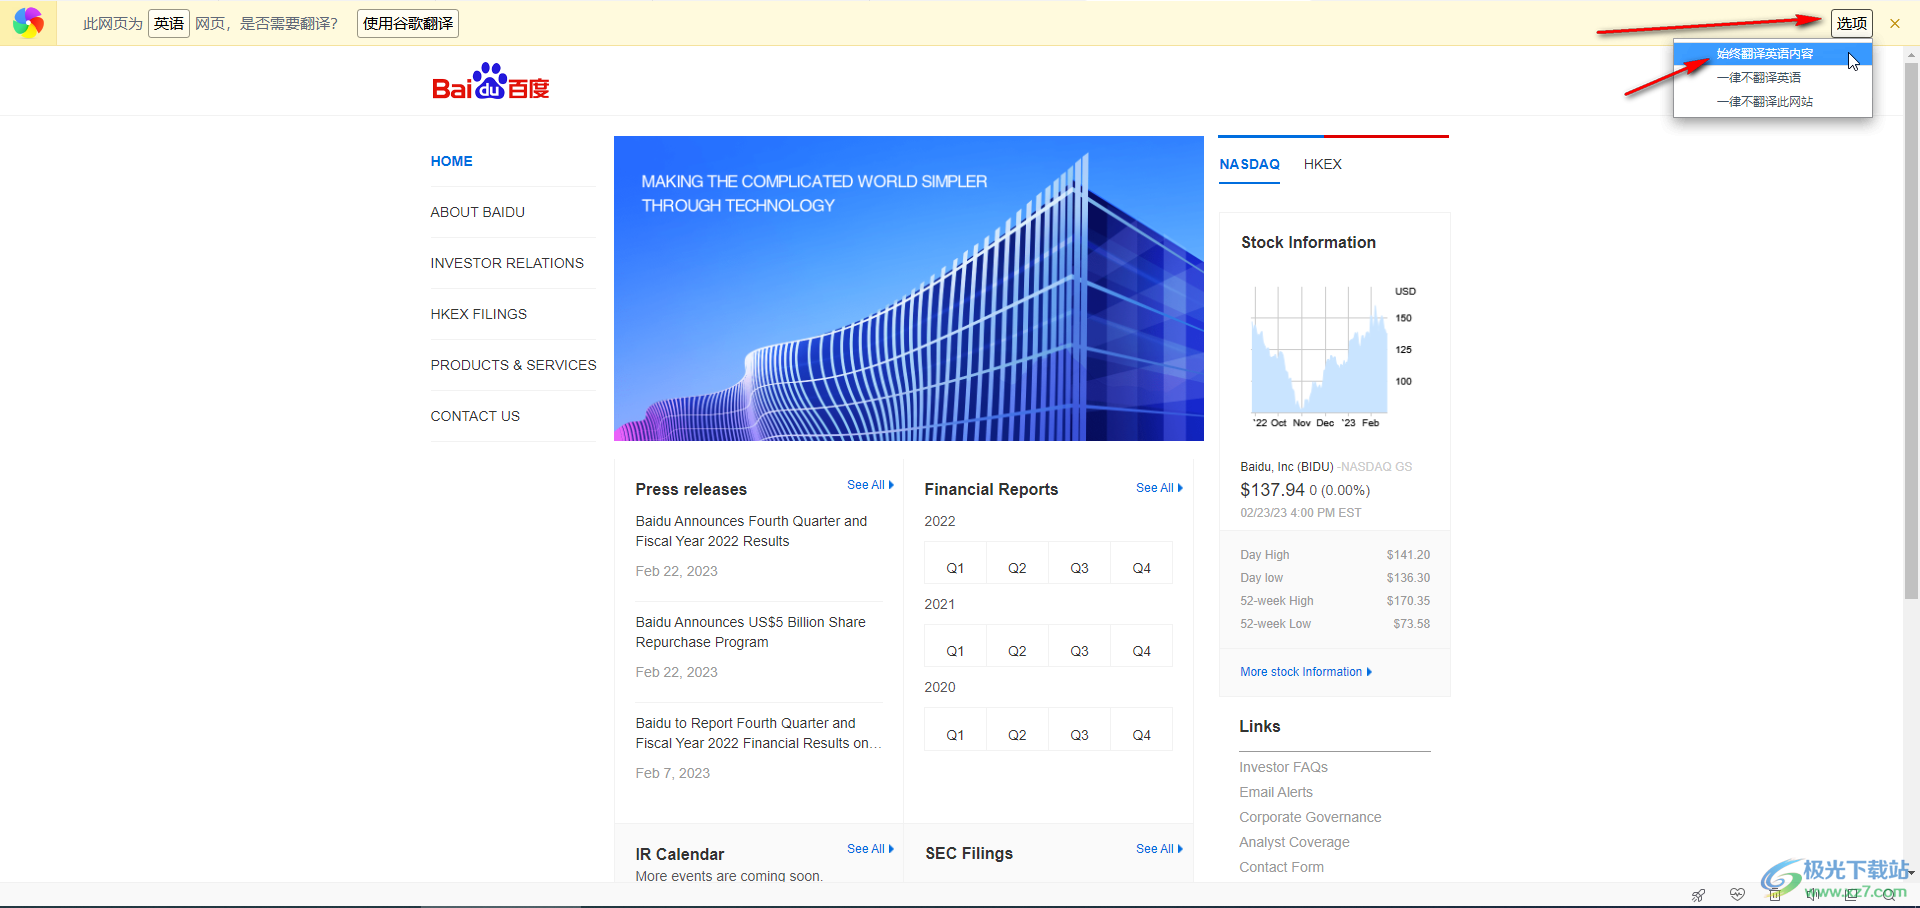Open Contact Form link
Viewport: 1920px width, 908px height.
click(1281, 867)
